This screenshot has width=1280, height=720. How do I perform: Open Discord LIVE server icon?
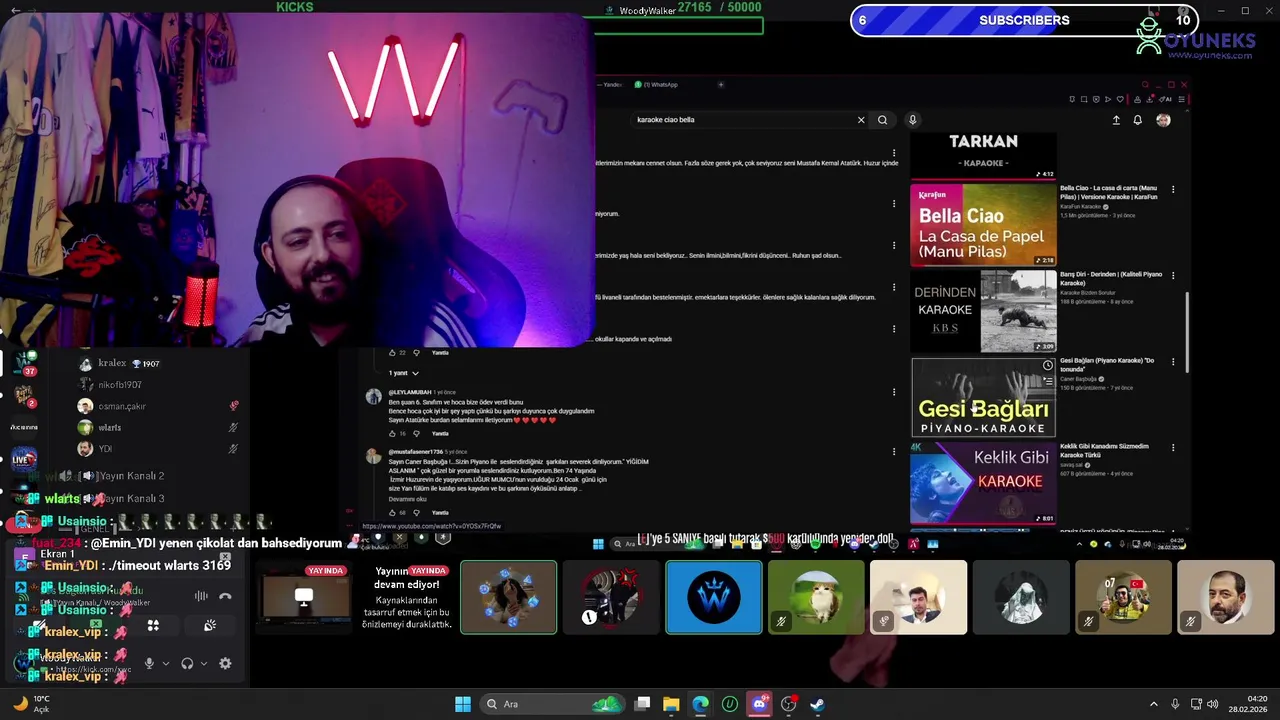[x=24, y=459]
